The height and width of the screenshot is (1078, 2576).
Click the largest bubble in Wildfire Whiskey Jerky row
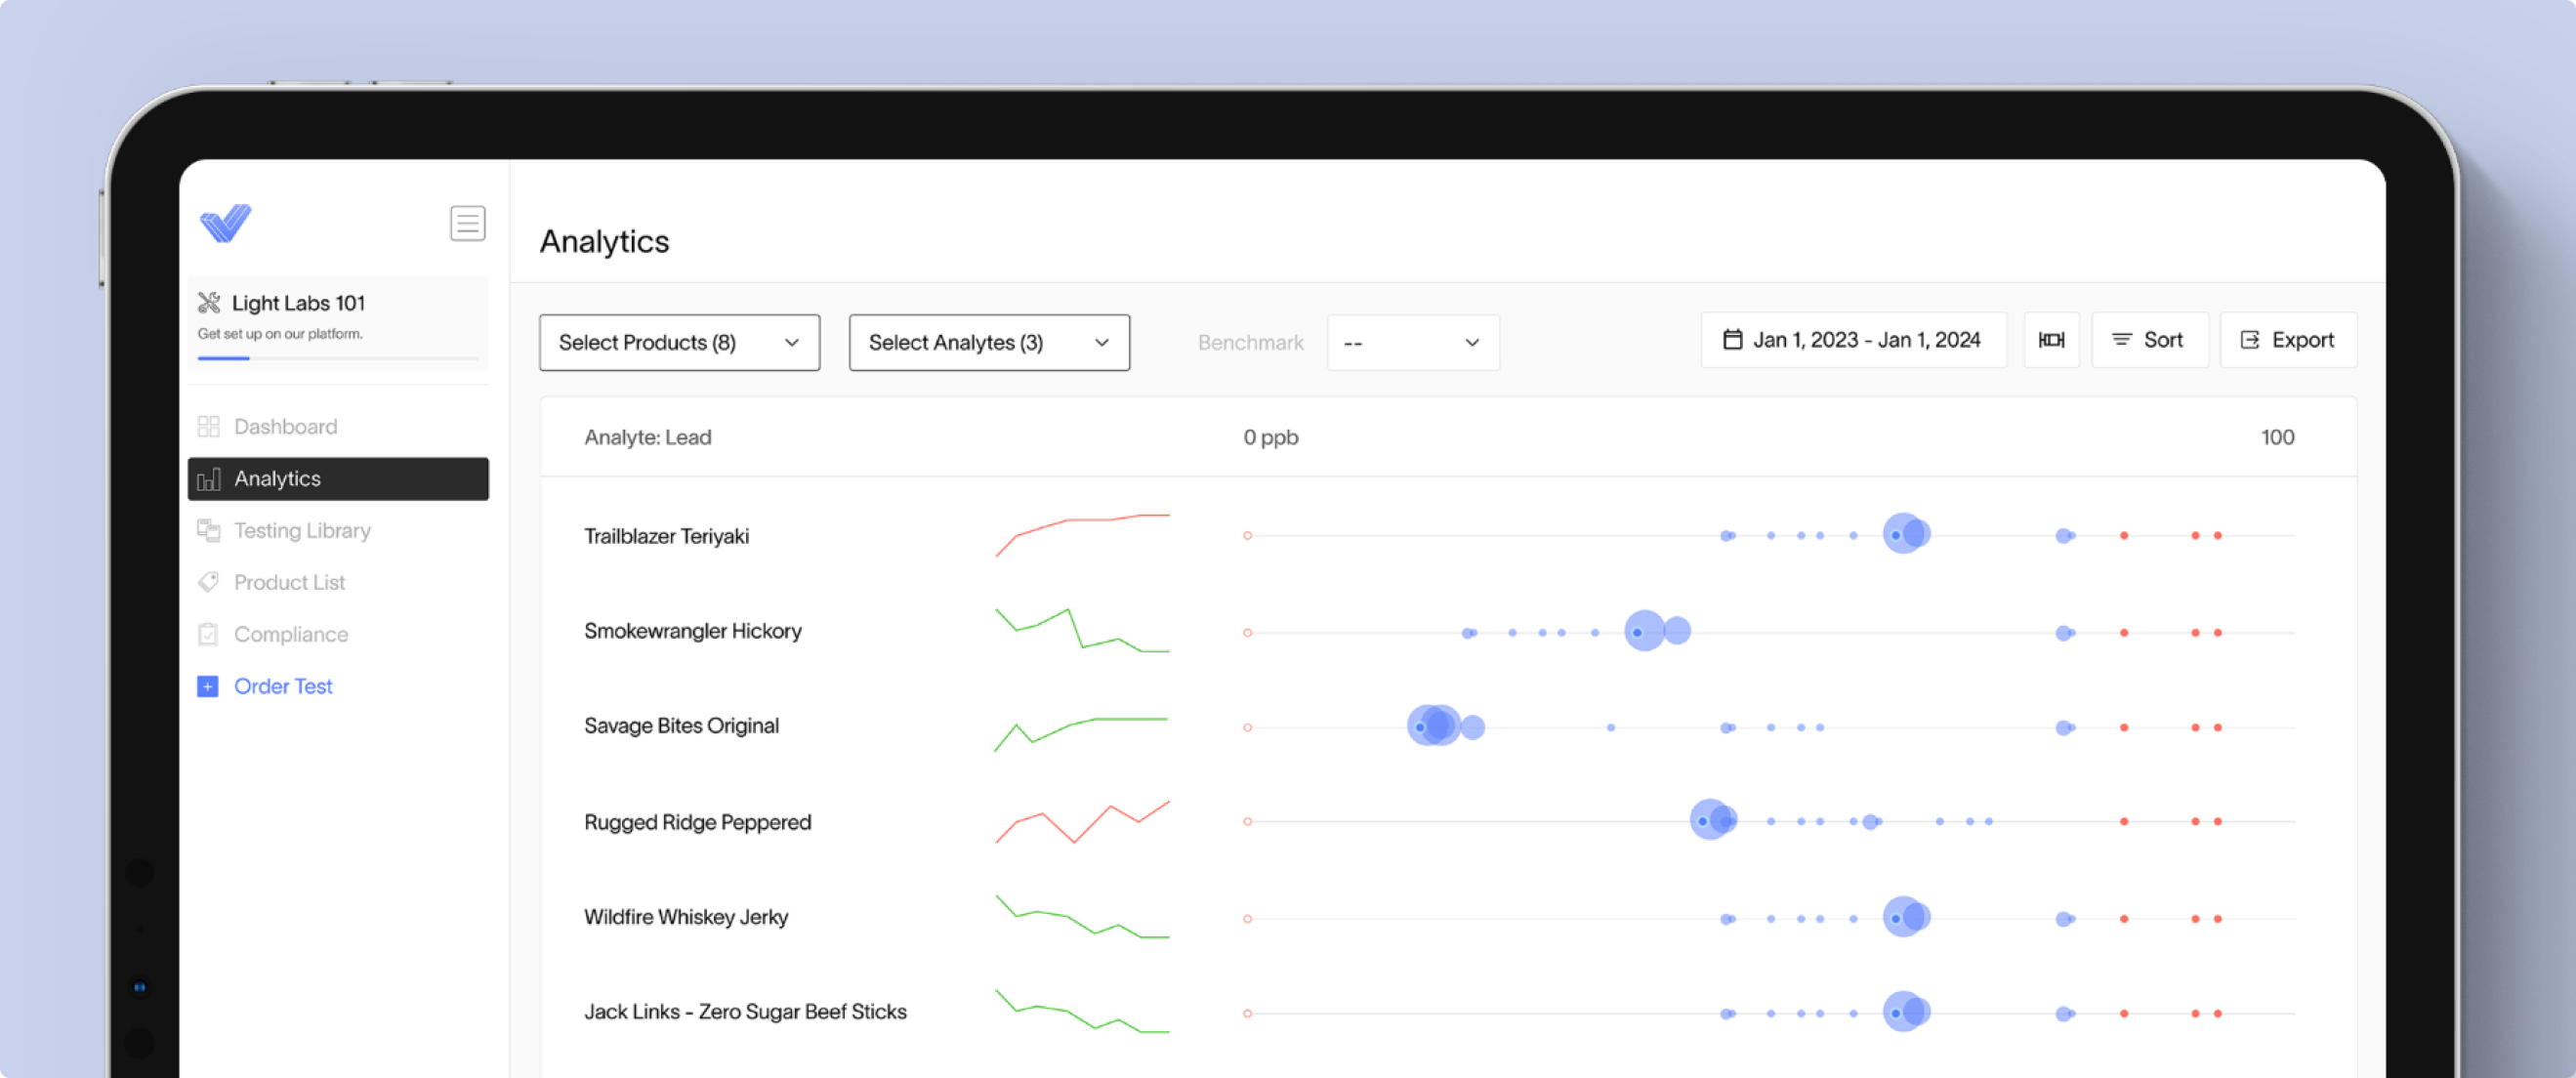pyautogui.click(x=1903, y=916)
